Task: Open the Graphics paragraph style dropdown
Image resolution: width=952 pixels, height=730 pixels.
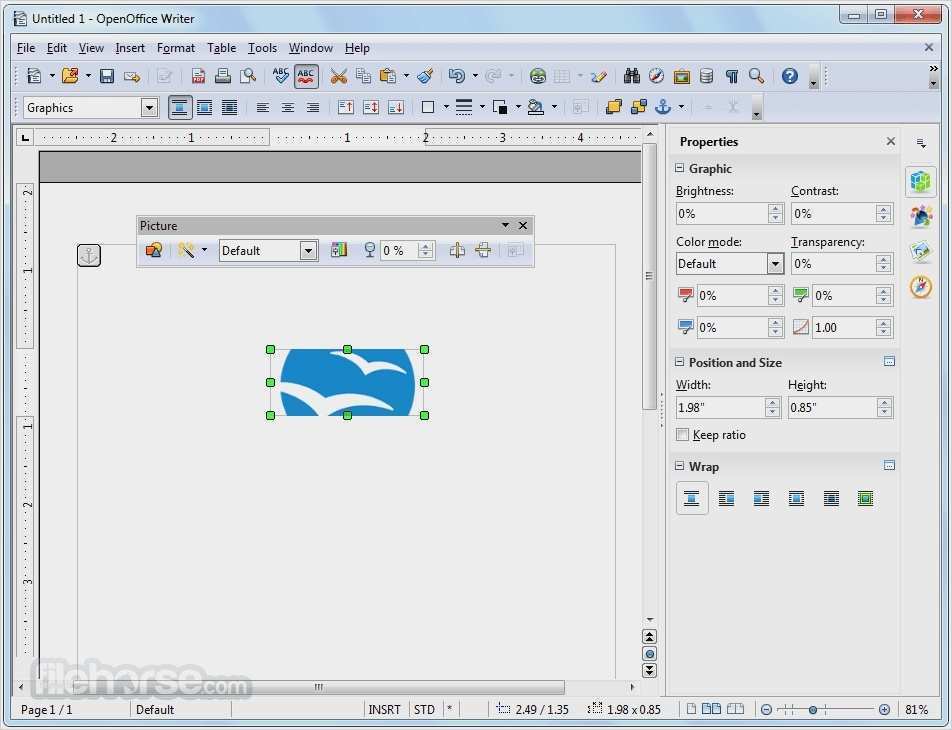Action: (x=149, y=108)
